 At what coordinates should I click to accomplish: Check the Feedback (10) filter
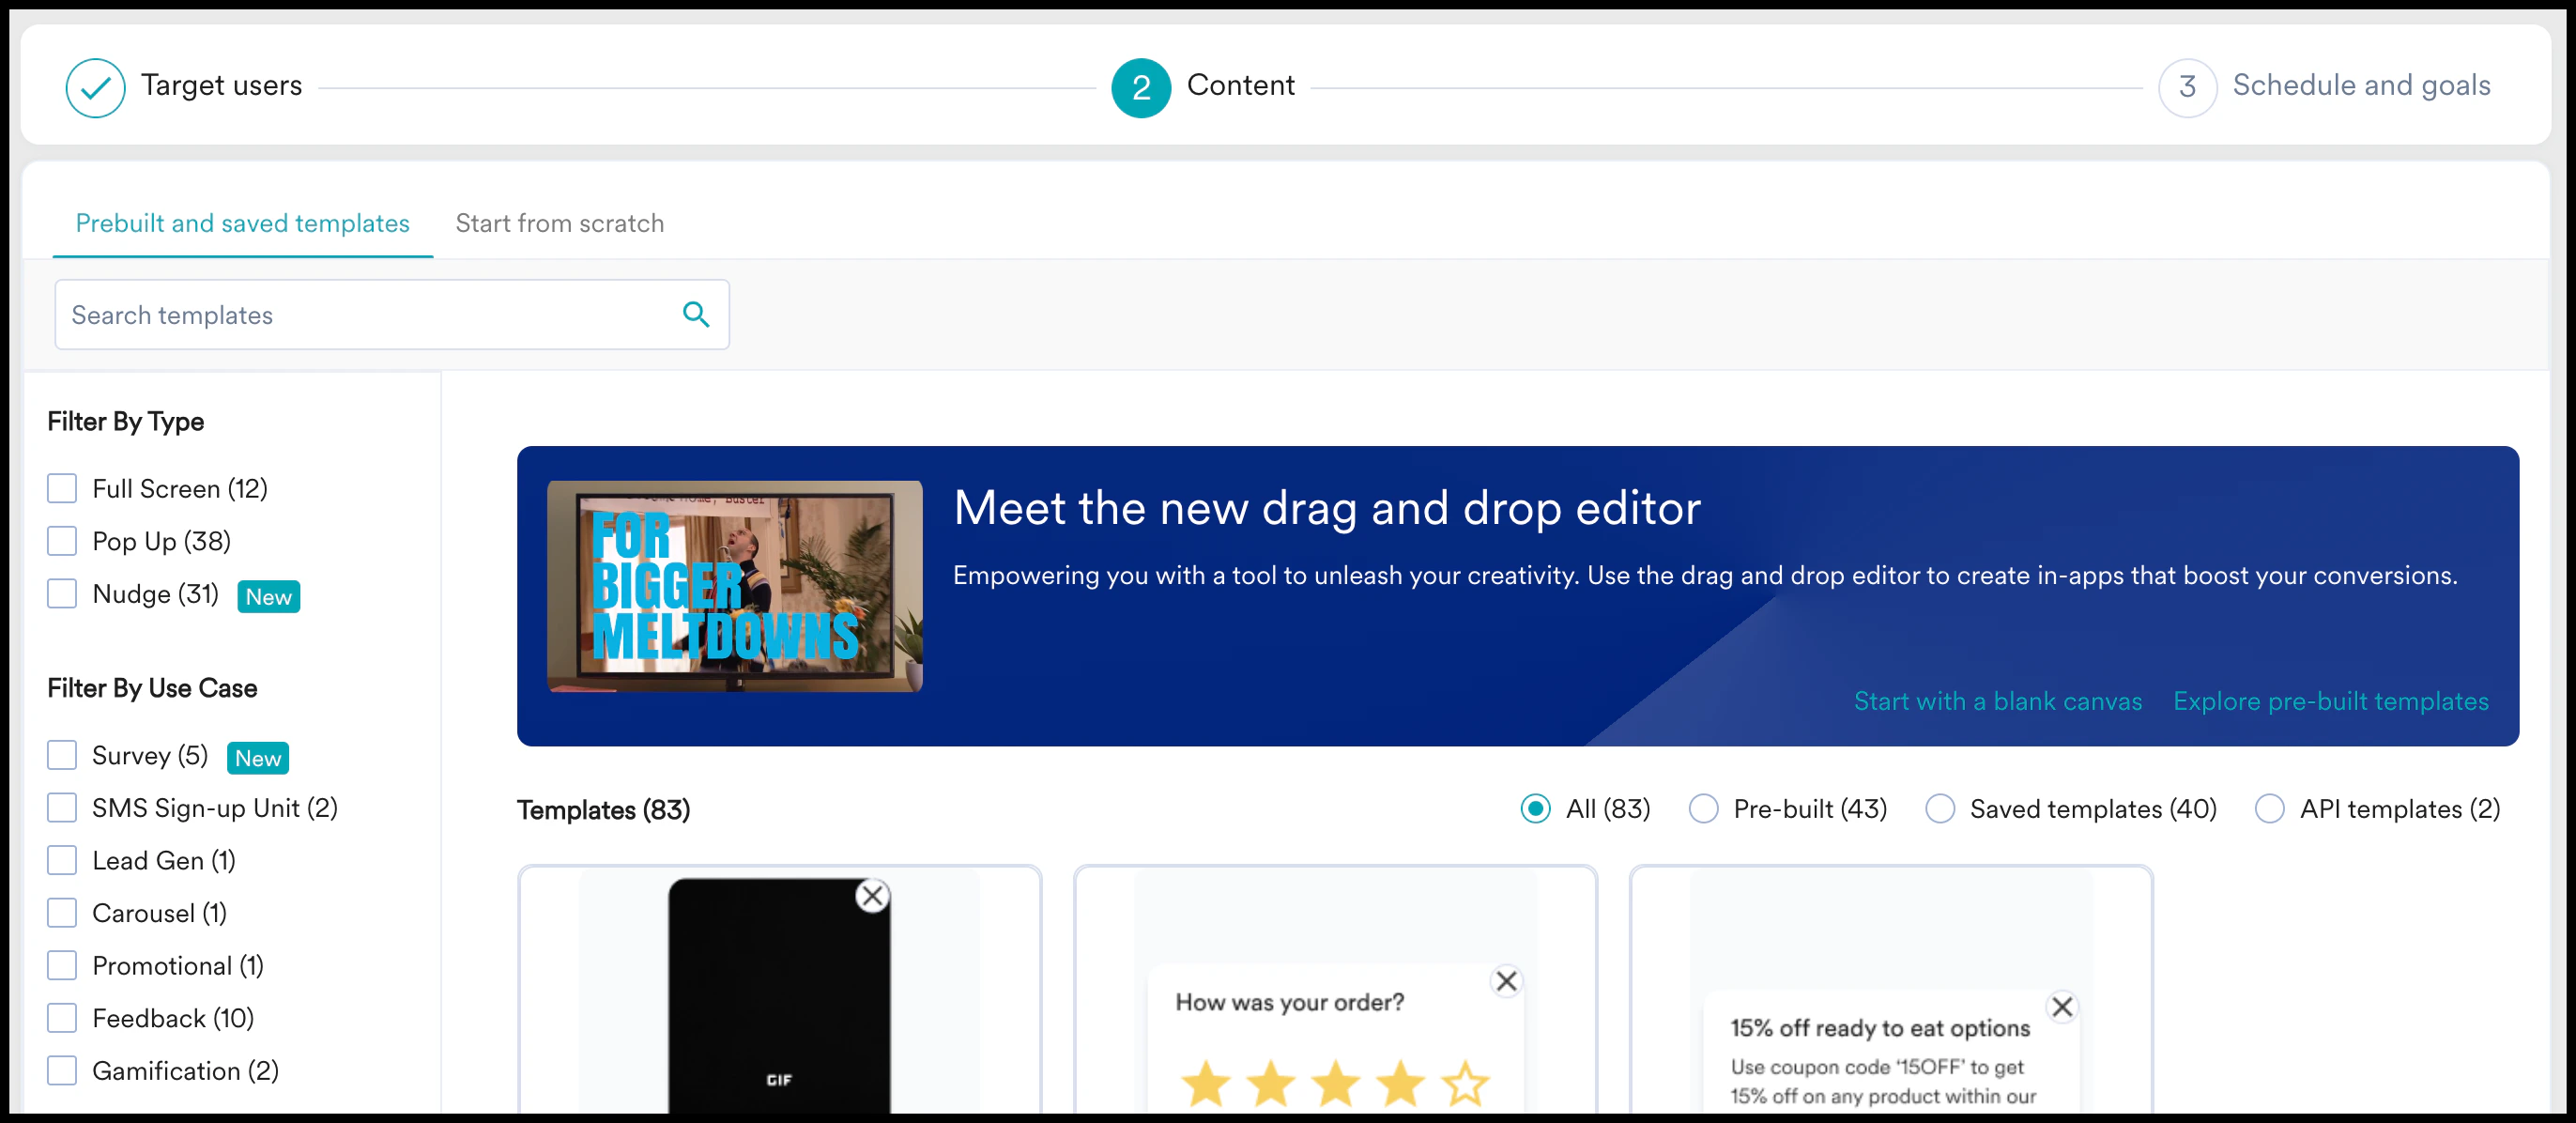[62, 1018]
